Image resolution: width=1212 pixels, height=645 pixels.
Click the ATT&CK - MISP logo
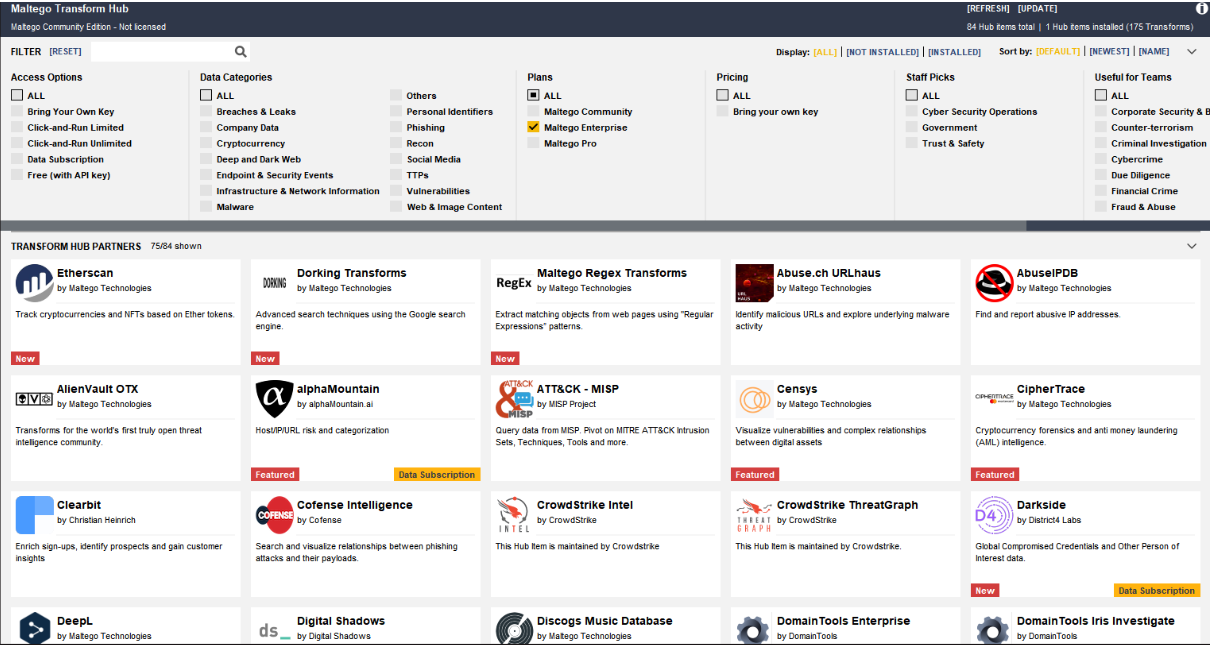click(515, 399)
